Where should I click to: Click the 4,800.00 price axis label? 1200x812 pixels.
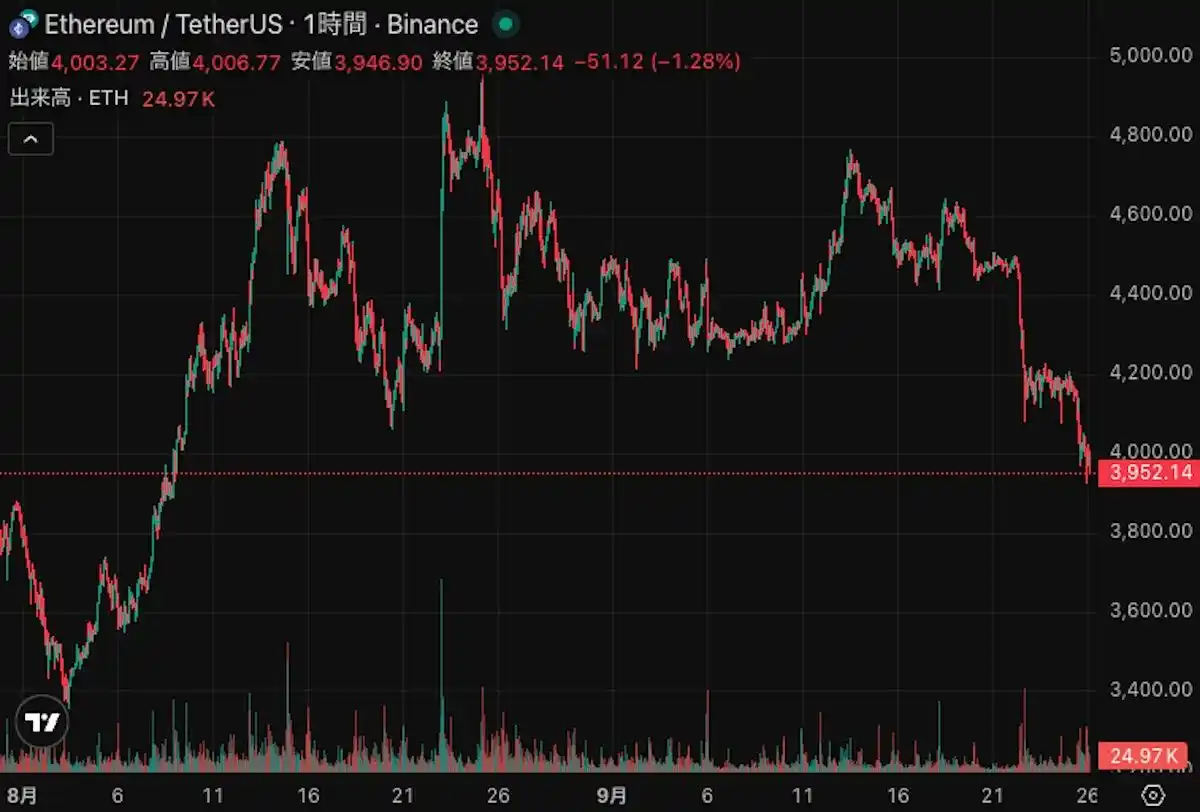[1151, 134]
